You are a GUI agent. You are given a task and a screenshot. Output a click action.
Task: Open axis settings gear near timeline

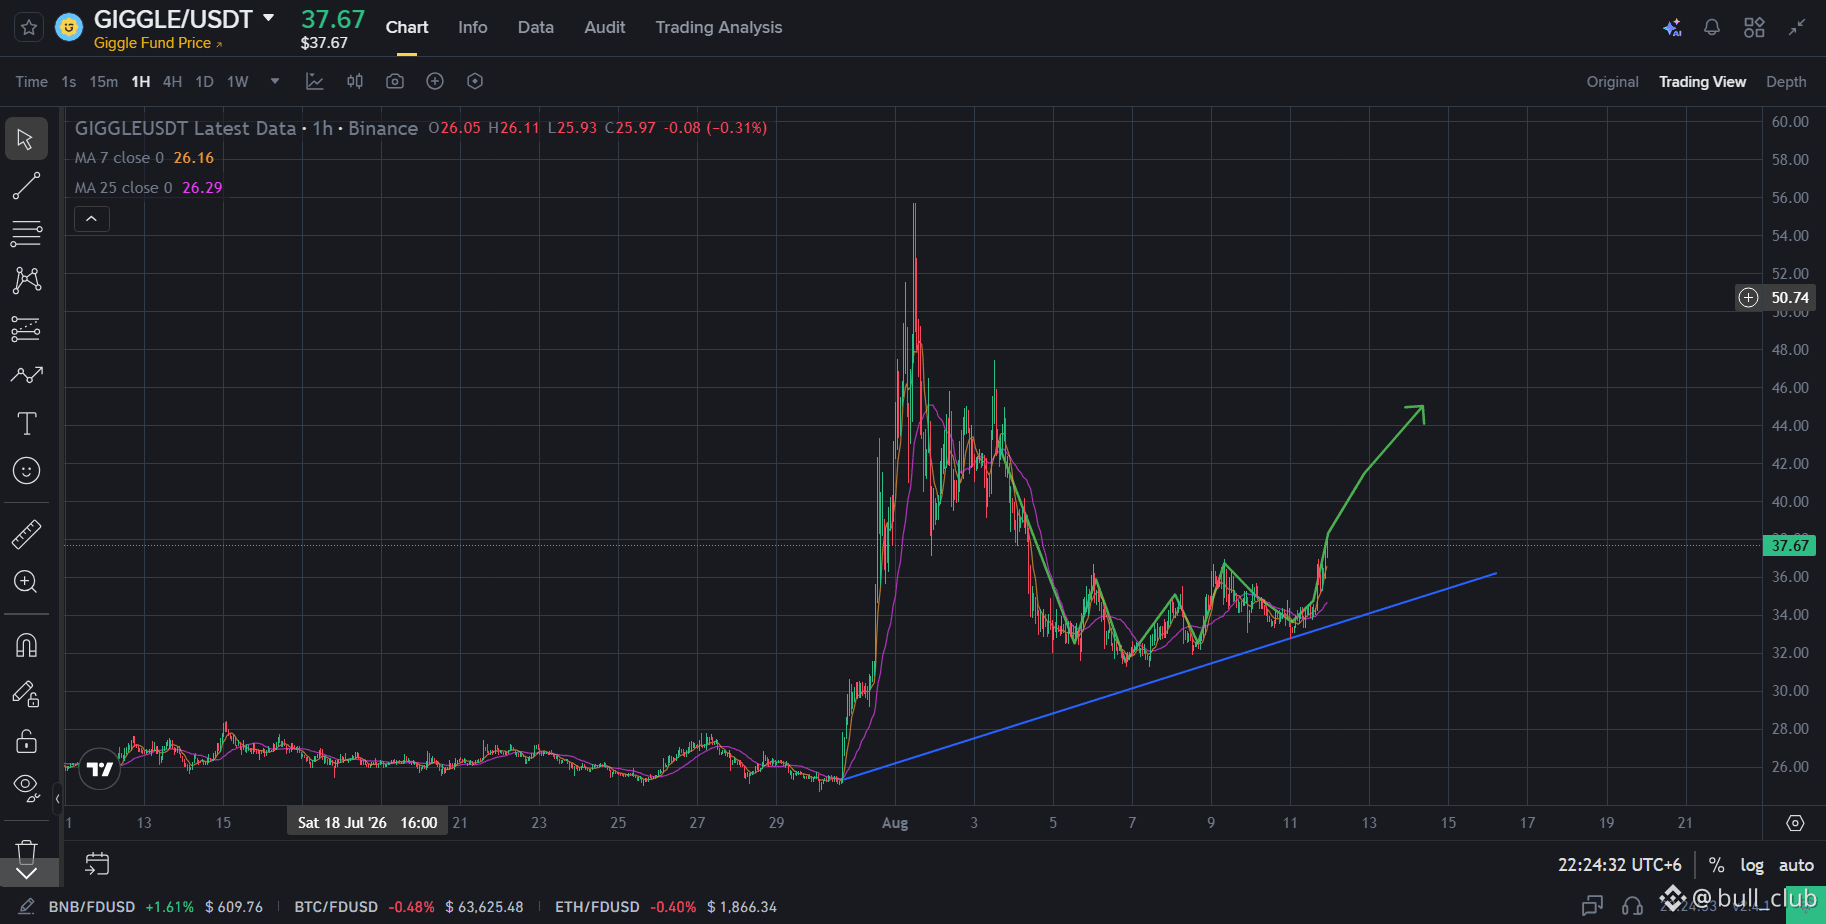(x=1795, y=823)
